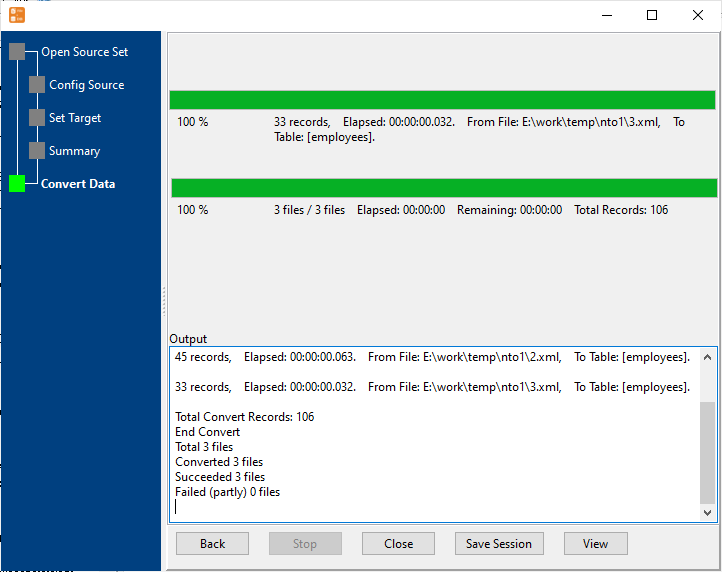Click the top green file progress bar
Viewport: 722px width, 572px height.
click(442, 100)
